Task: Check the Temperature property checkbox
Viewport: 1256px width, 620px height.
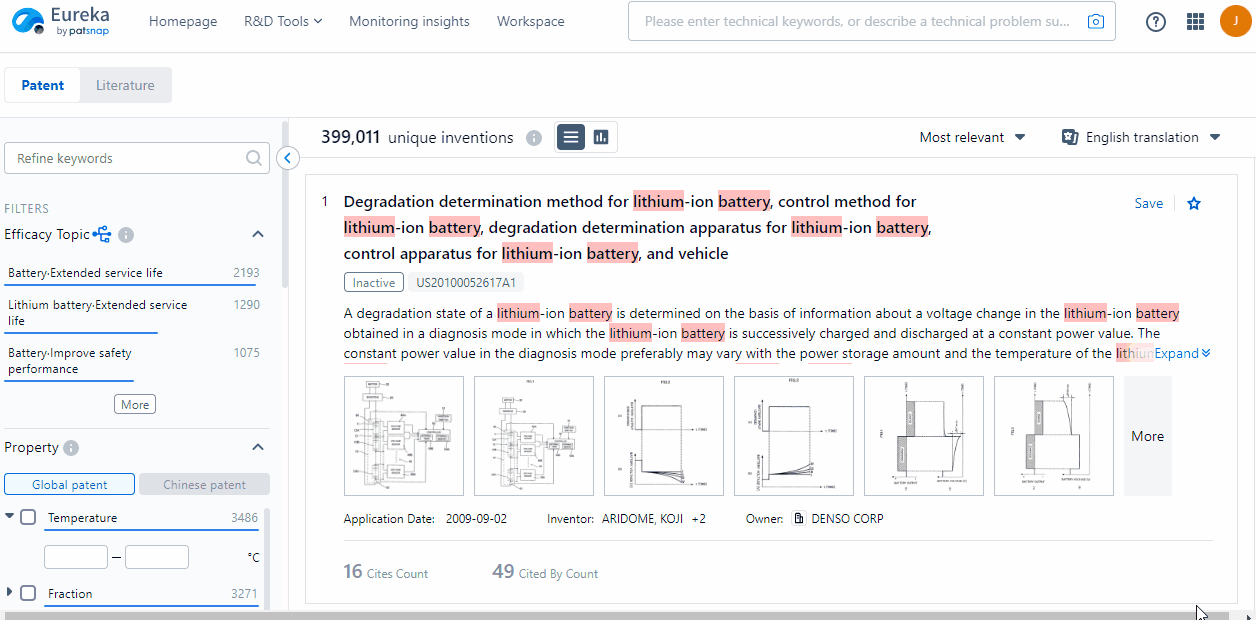Action: tap(28, 517)
